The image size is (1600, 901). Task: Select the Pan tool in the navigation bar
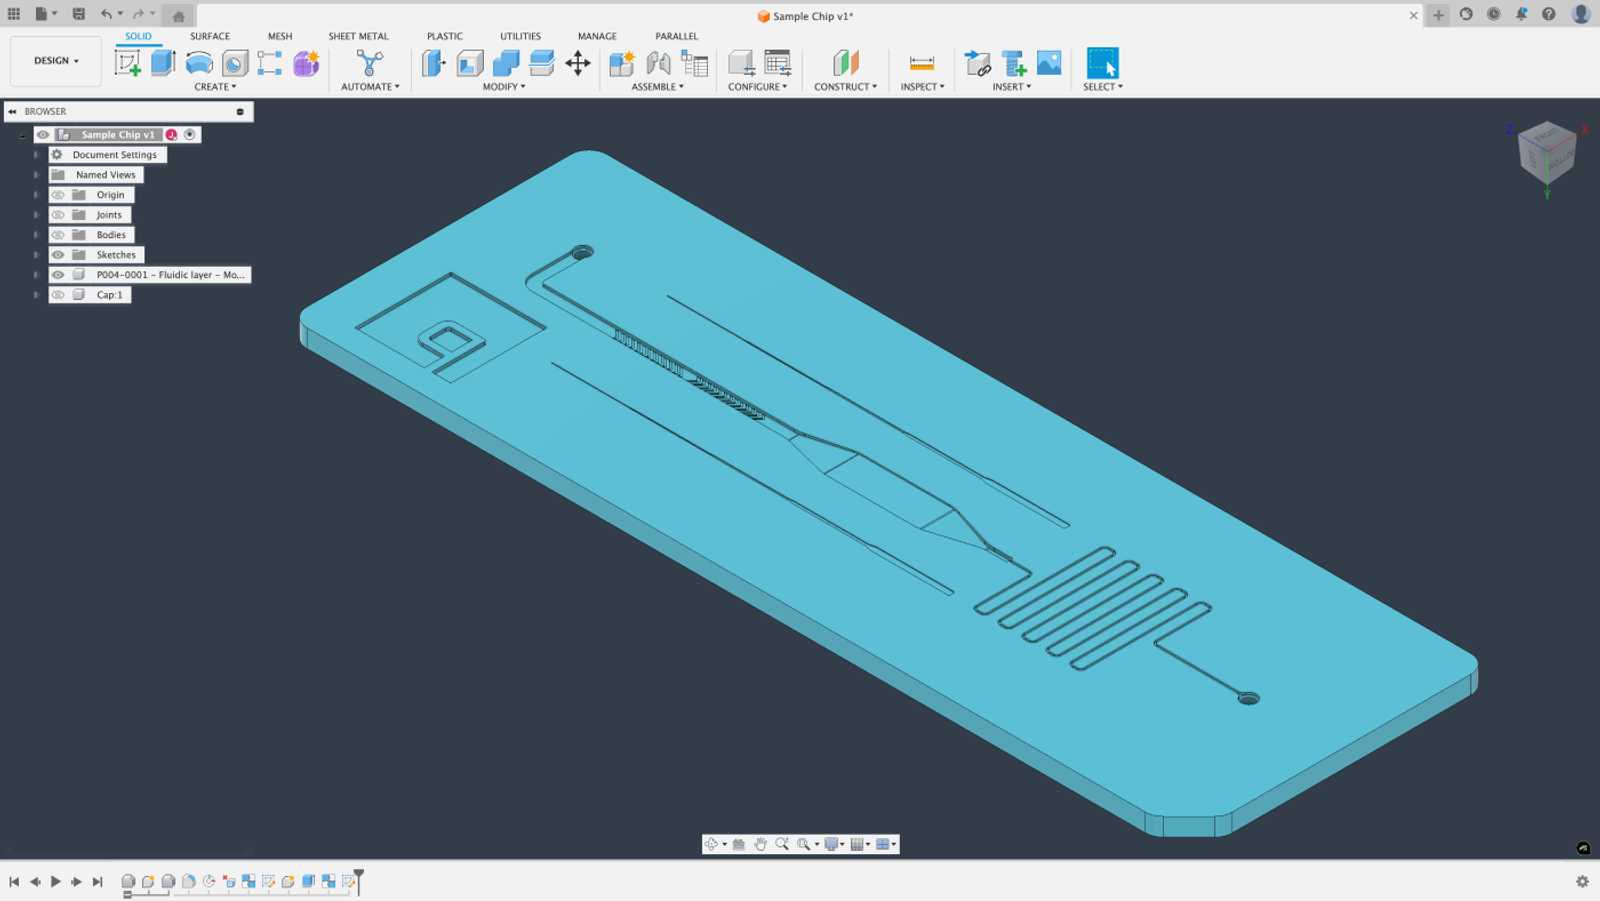coord(760,843)
